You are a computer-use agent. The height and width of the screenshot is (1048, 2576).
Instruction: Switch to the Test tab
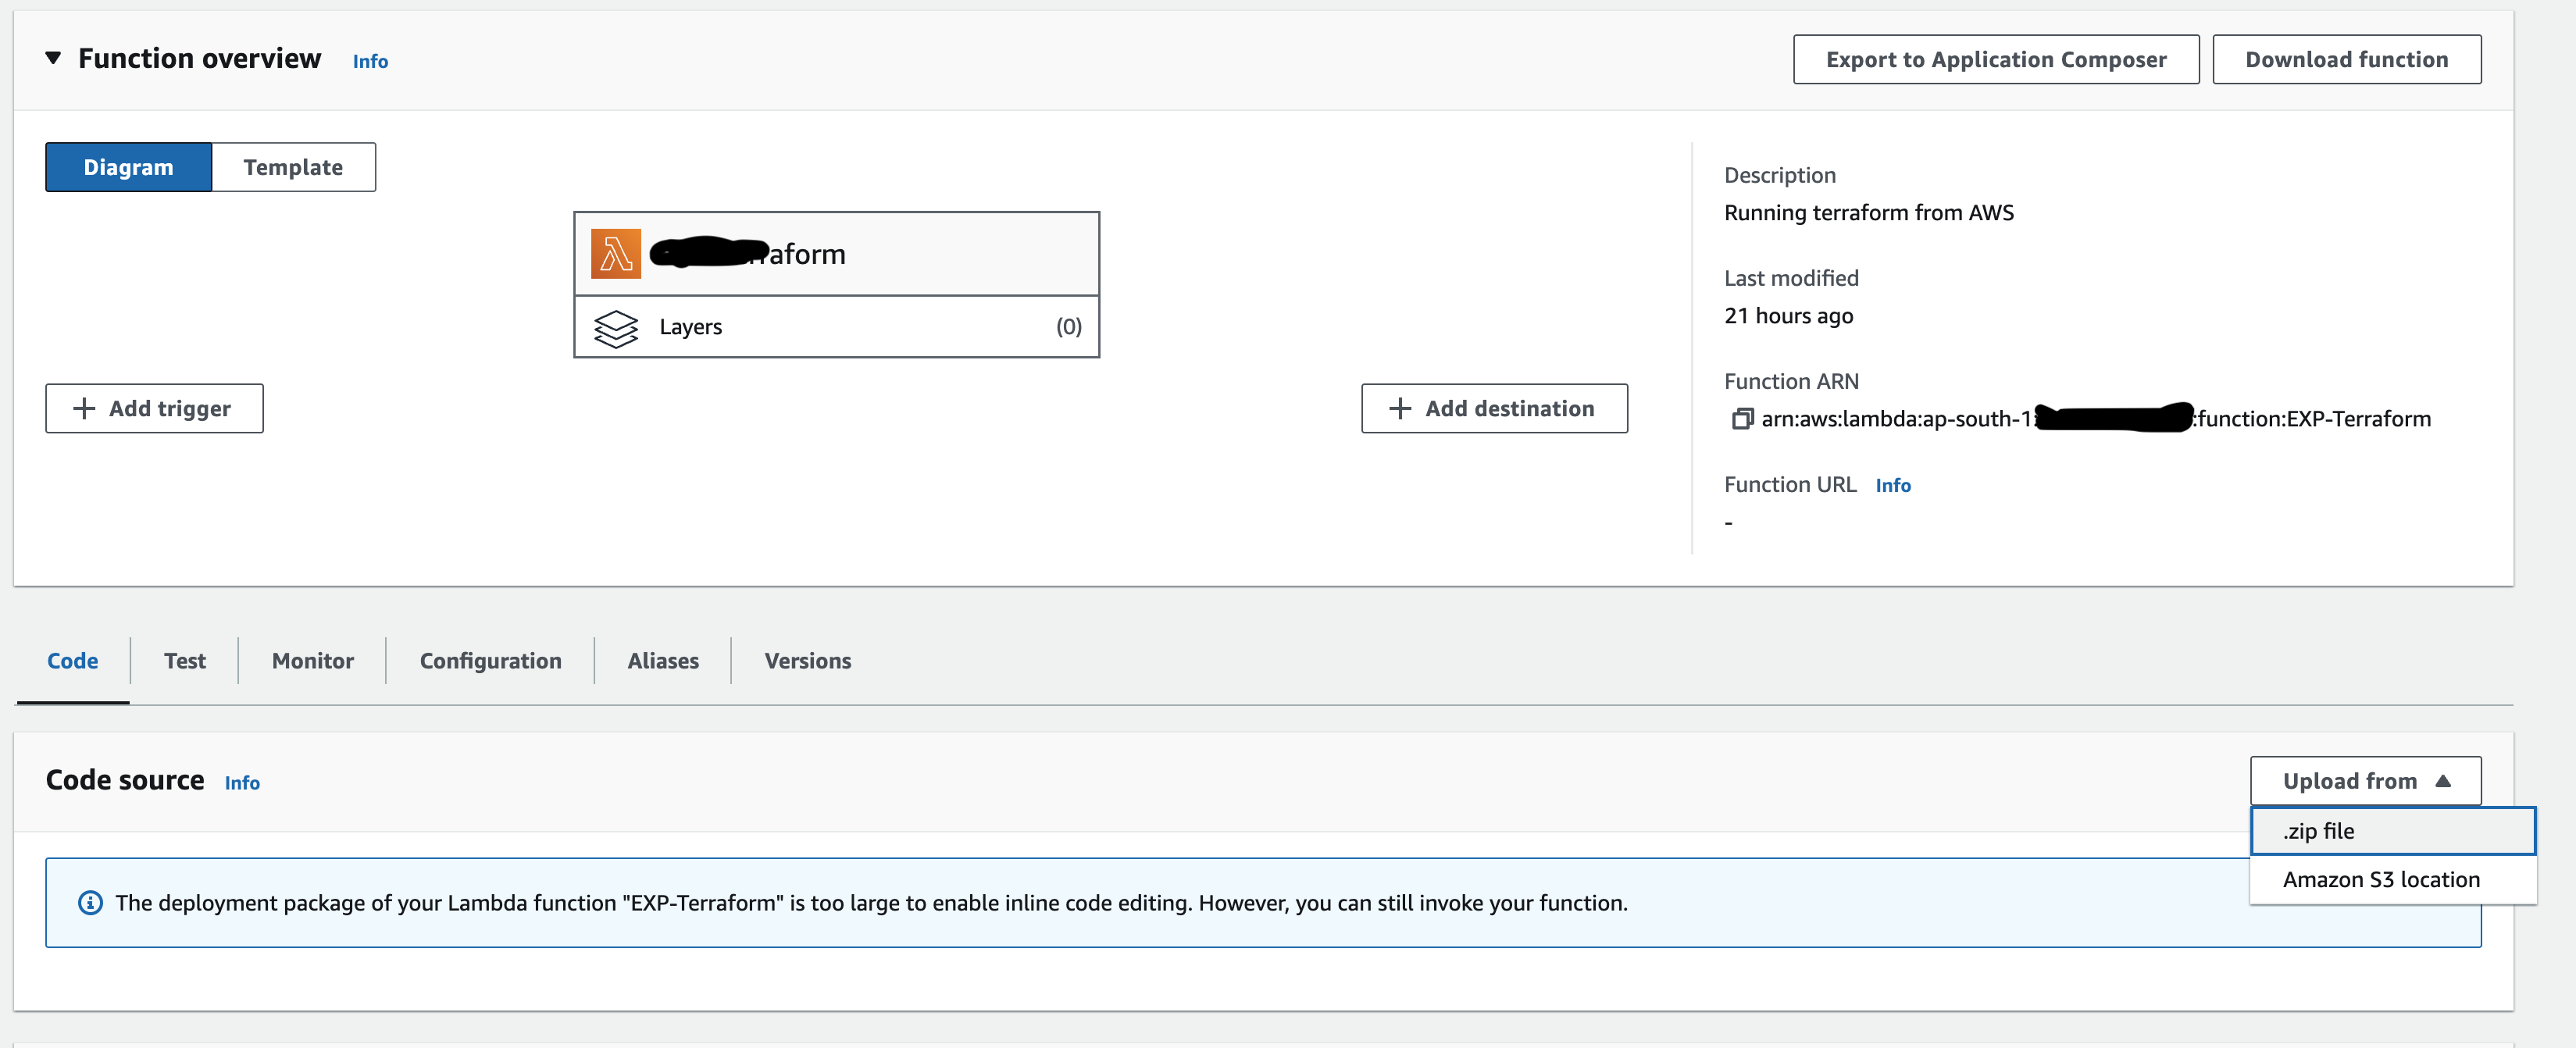point(184,660)
